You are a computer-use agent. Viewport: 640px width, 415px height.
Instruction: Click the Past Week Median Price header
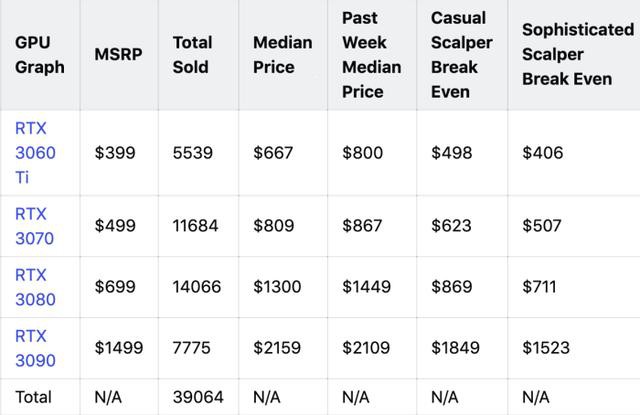click(371, 55)
